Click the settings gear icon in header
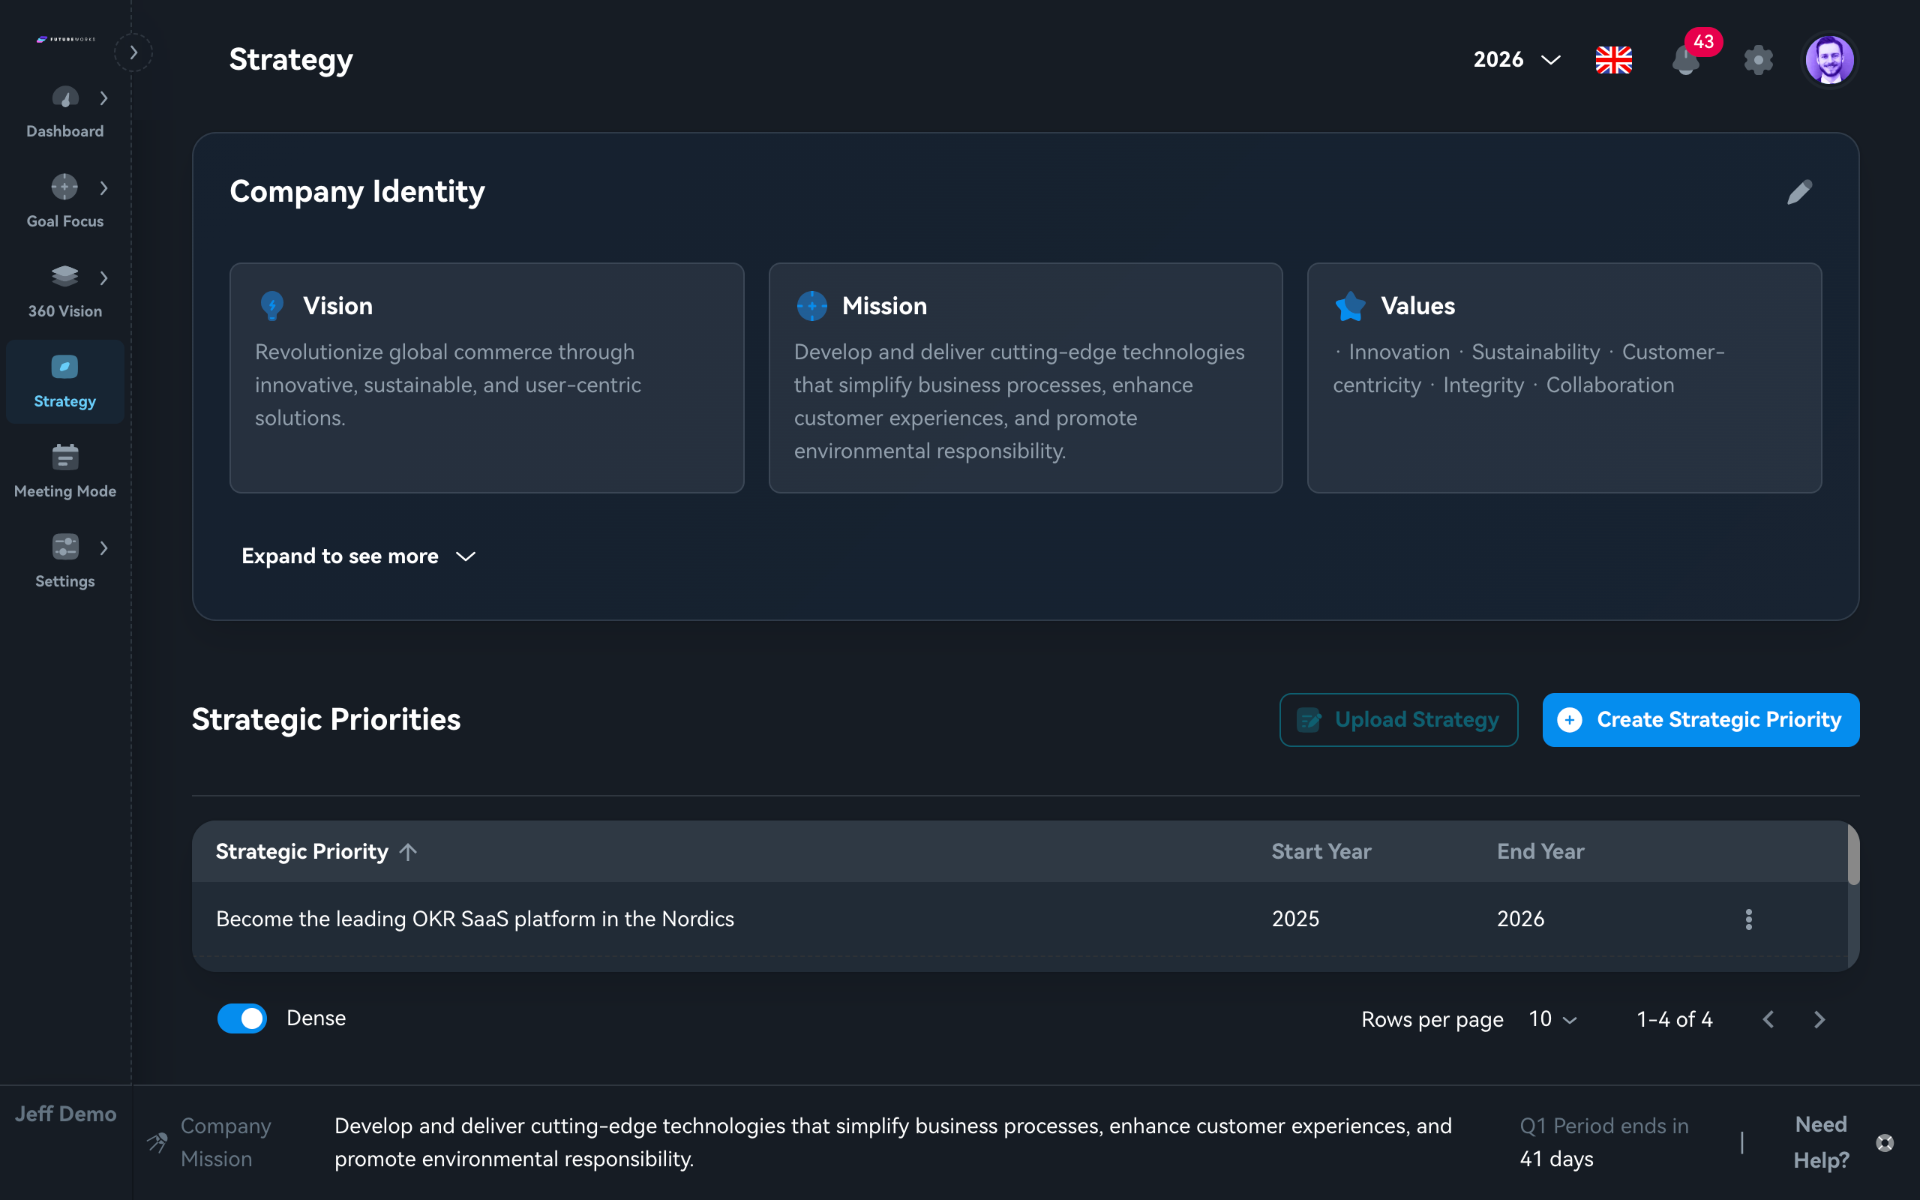The height and width of the screenshot is (1200, 1920). [x=1758, y=60]
